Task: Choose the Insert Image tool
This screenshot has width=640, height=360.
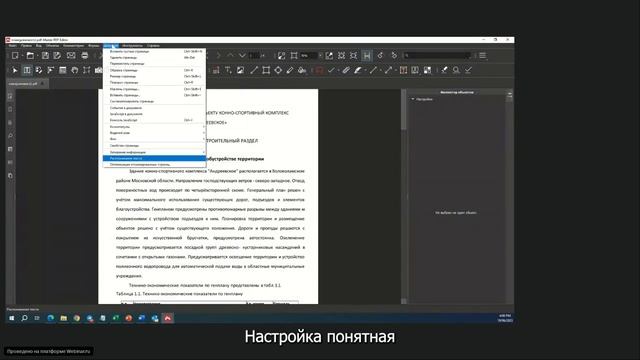Action: point(240,70)
